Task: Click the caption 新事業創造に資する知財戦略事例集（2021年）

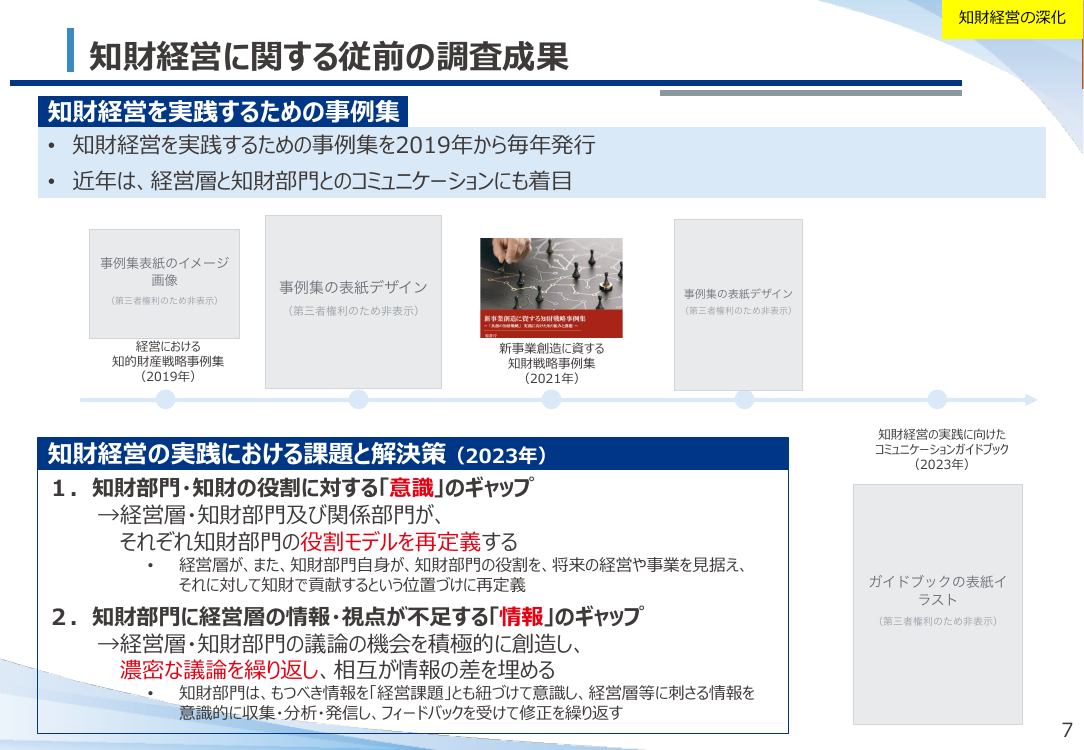Action: [x=552, y=364]
